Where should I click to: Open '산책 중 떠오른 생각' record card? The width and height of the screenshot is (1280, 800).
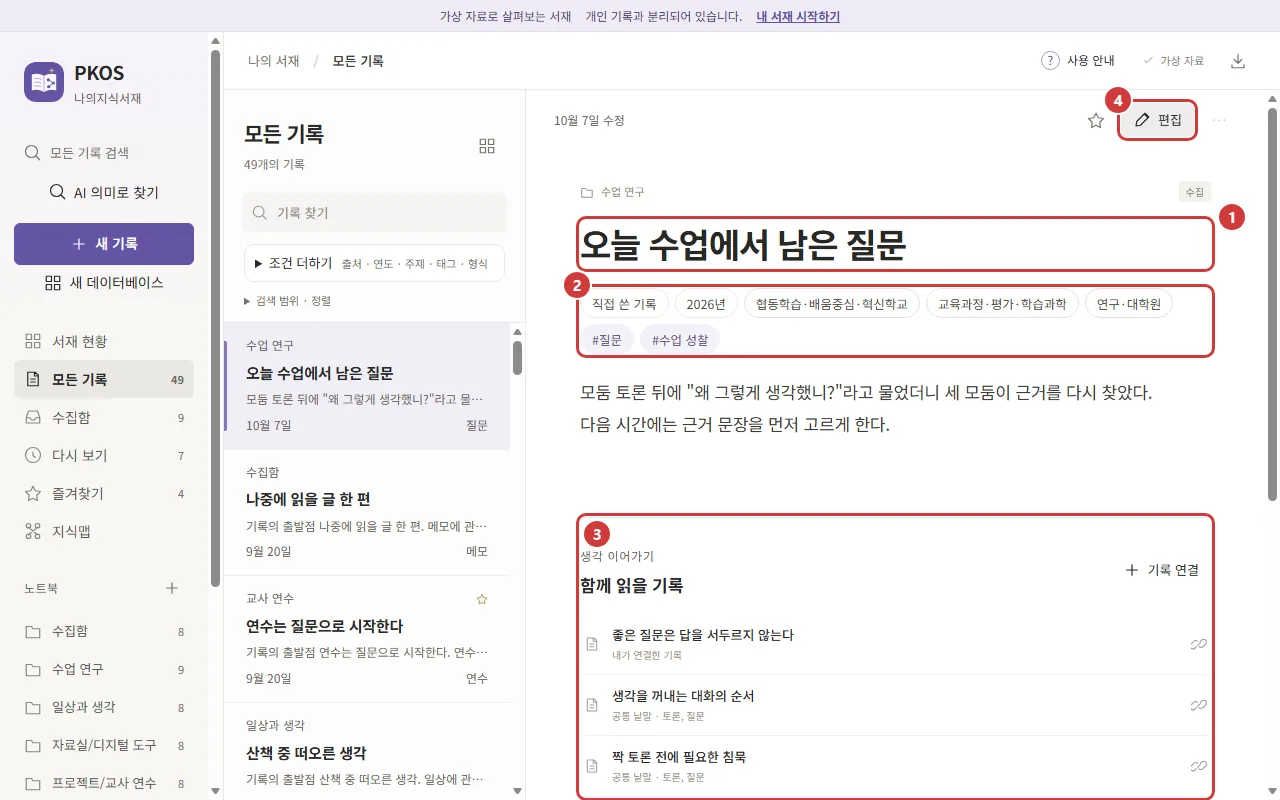pos(367,750)
